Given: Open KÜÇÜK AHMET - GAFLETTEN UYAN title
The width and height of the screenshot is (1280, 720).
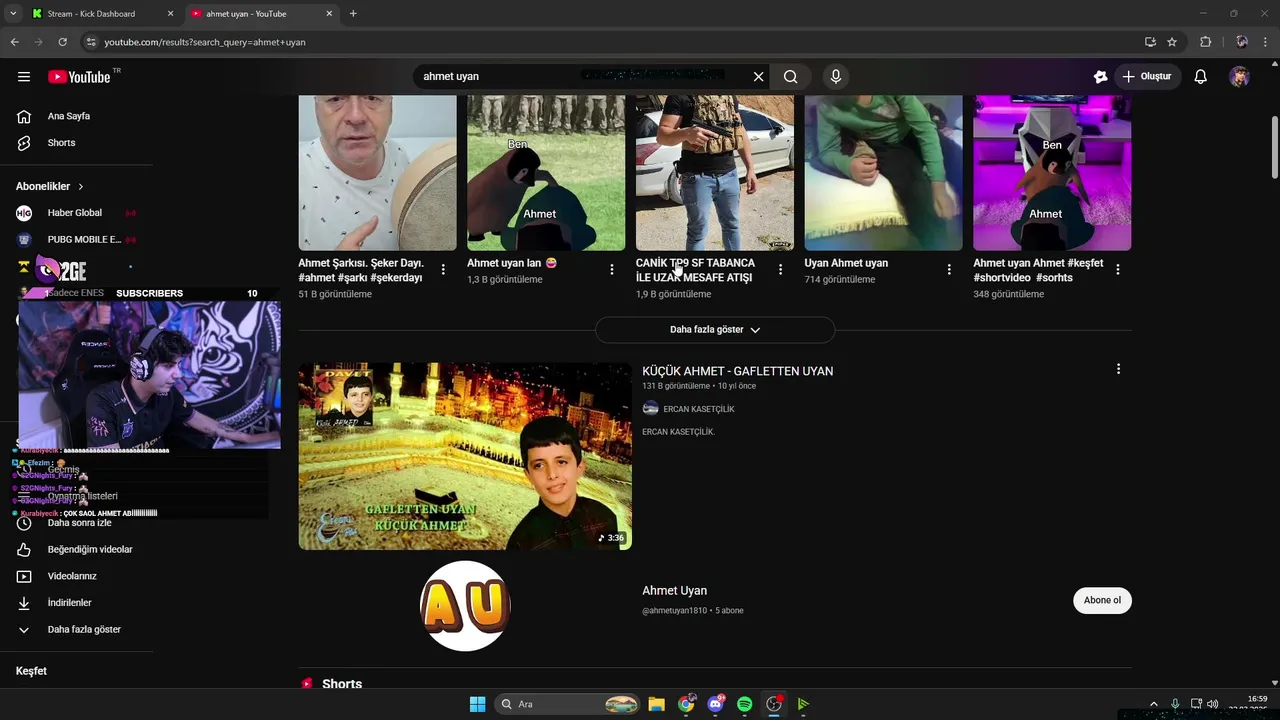Looking at the screenshot, I should tap(737, 371).
